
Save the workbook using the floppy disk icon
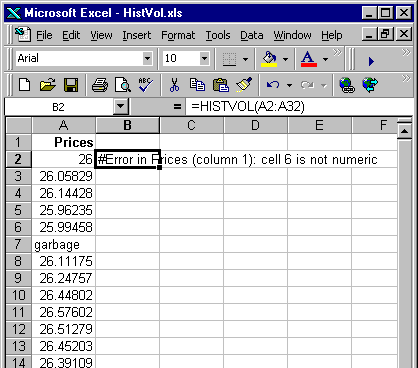tap(71, 85)
